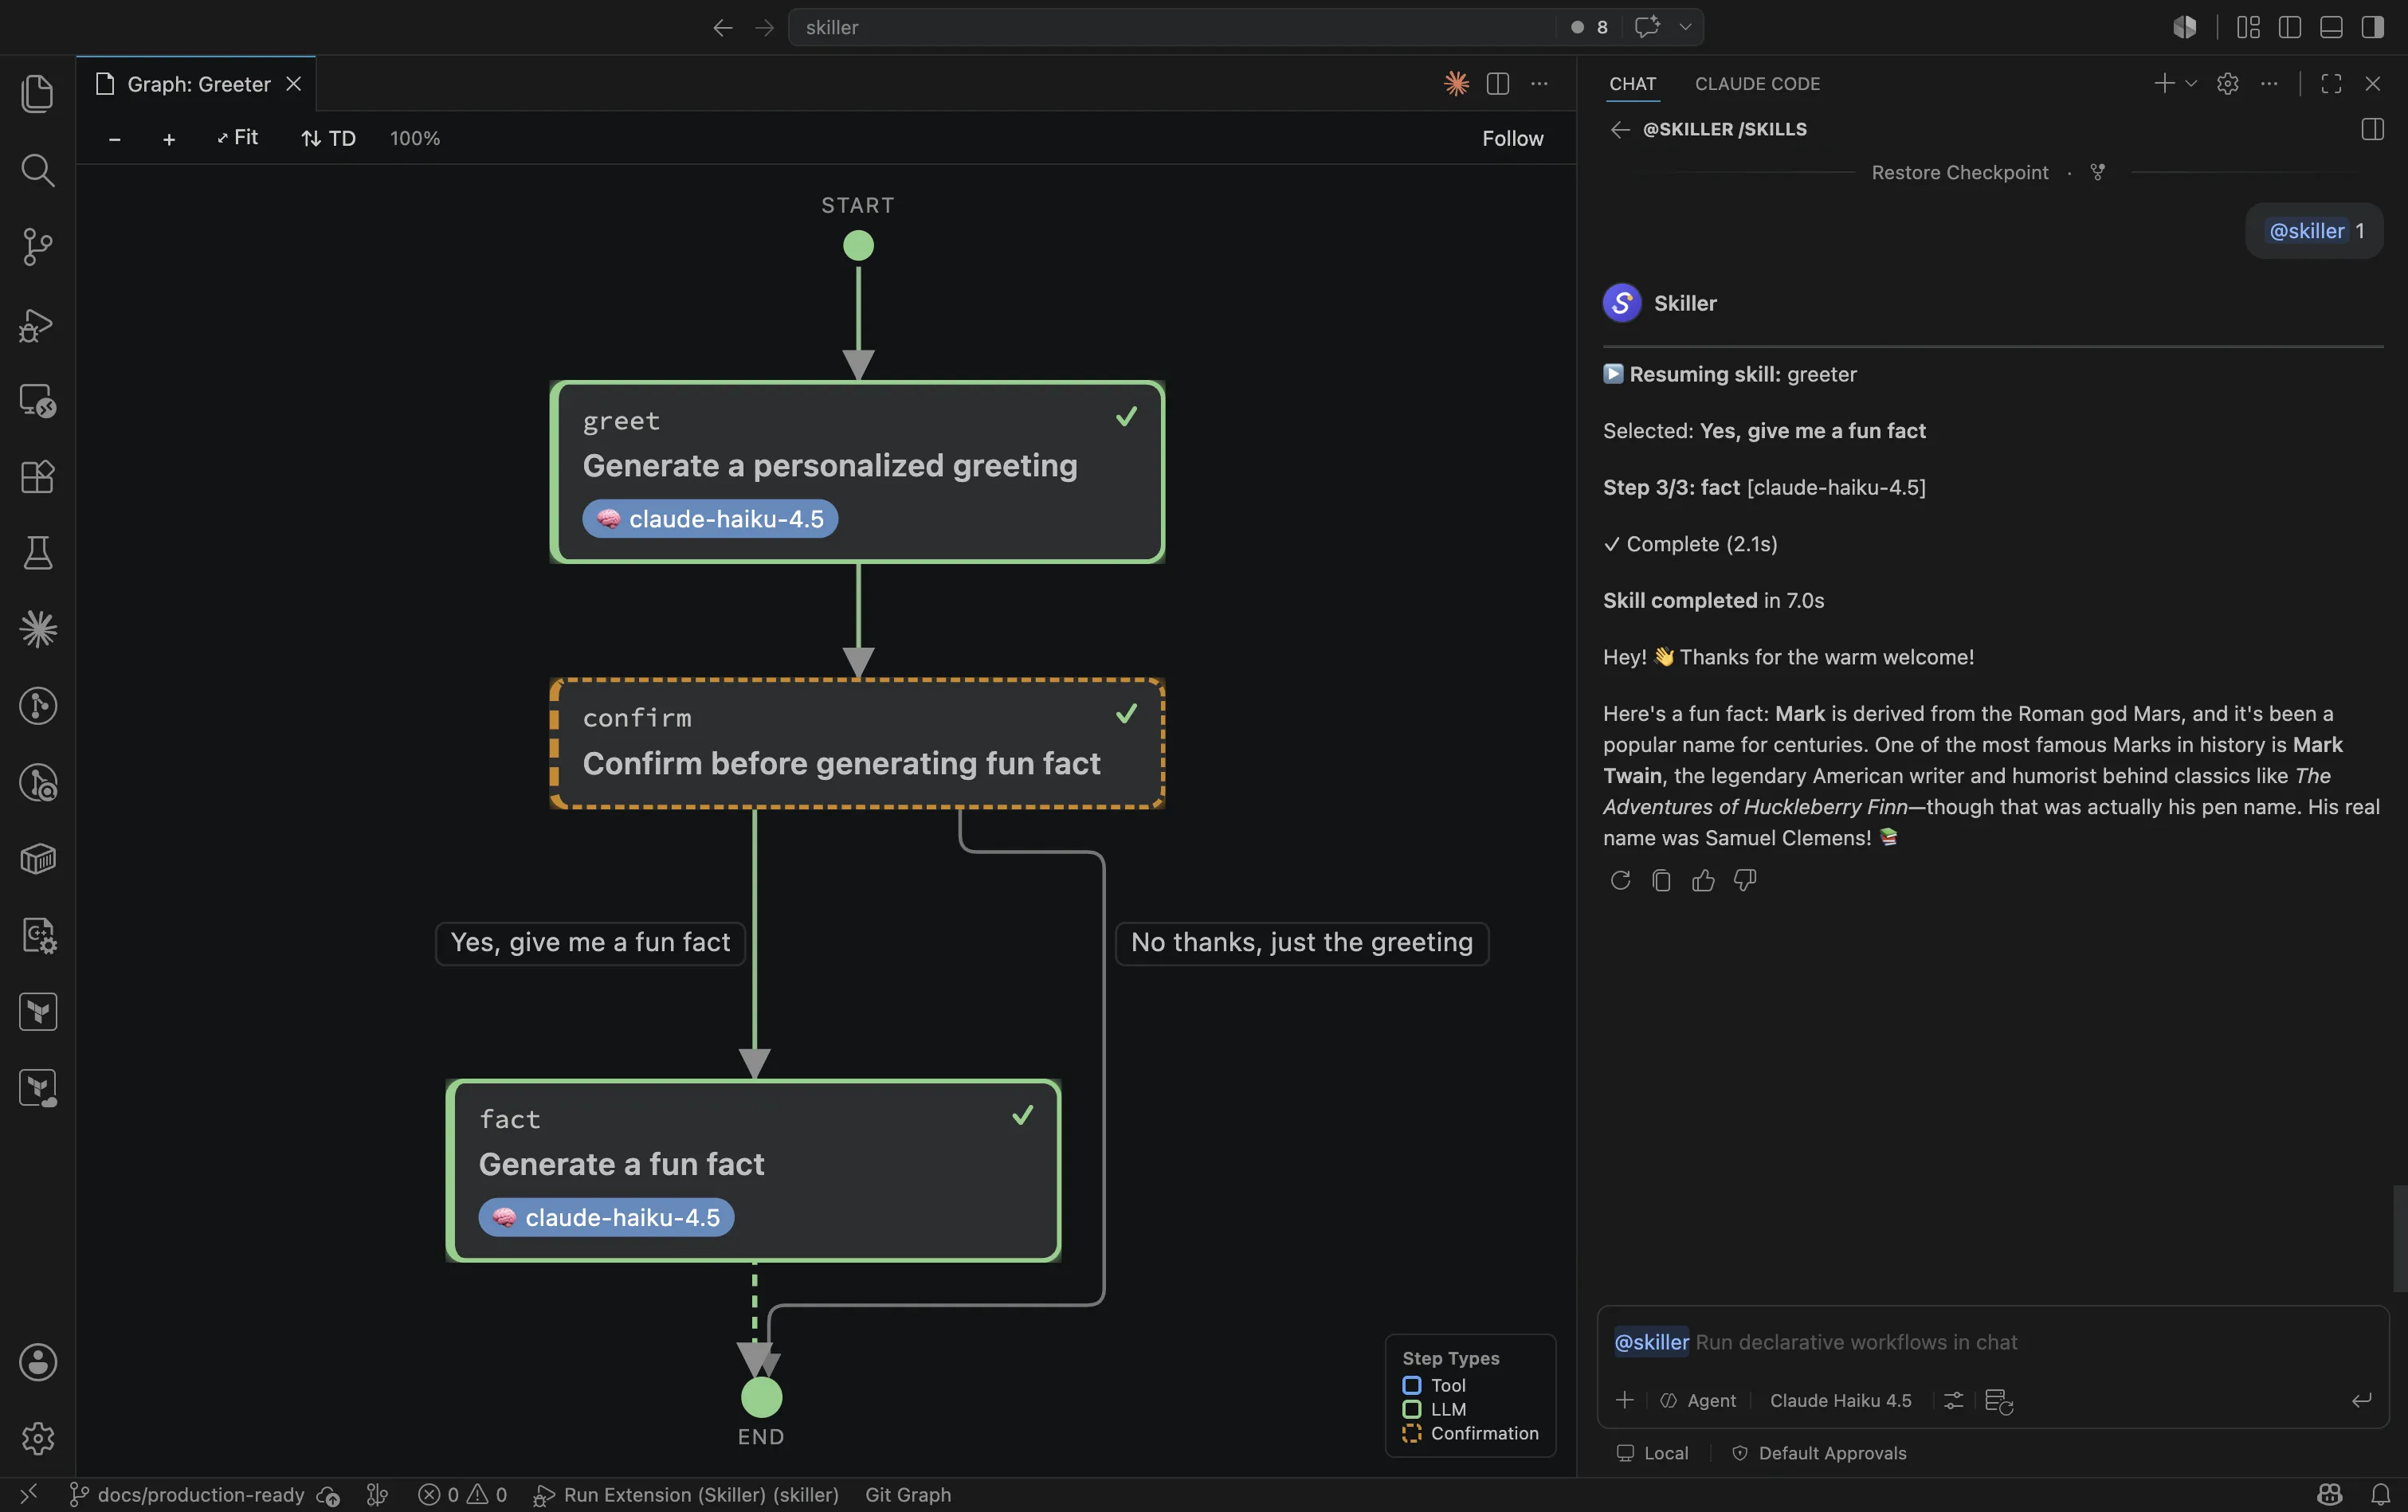Image resolution: width=2408 pixels, height=1512 pixels.
Task: Send the chat message arrow
Action: [2361, 1400]
